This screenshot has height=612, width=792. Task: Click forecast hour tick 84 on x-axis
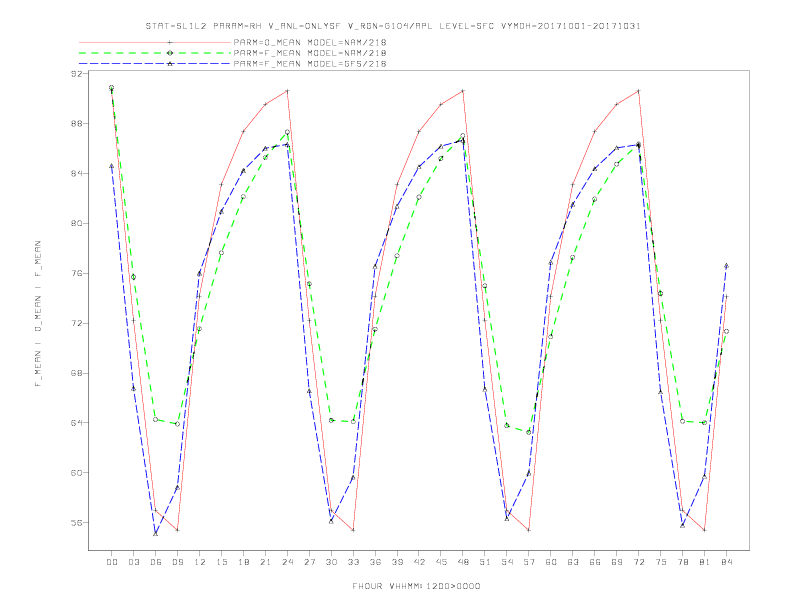[x=726, y=562]
